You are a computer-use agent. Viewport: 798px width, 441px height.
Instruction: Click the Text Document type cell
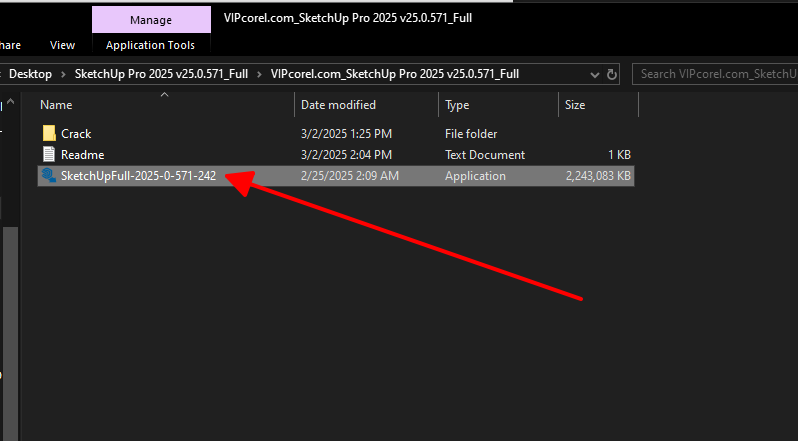click(484, 155)
